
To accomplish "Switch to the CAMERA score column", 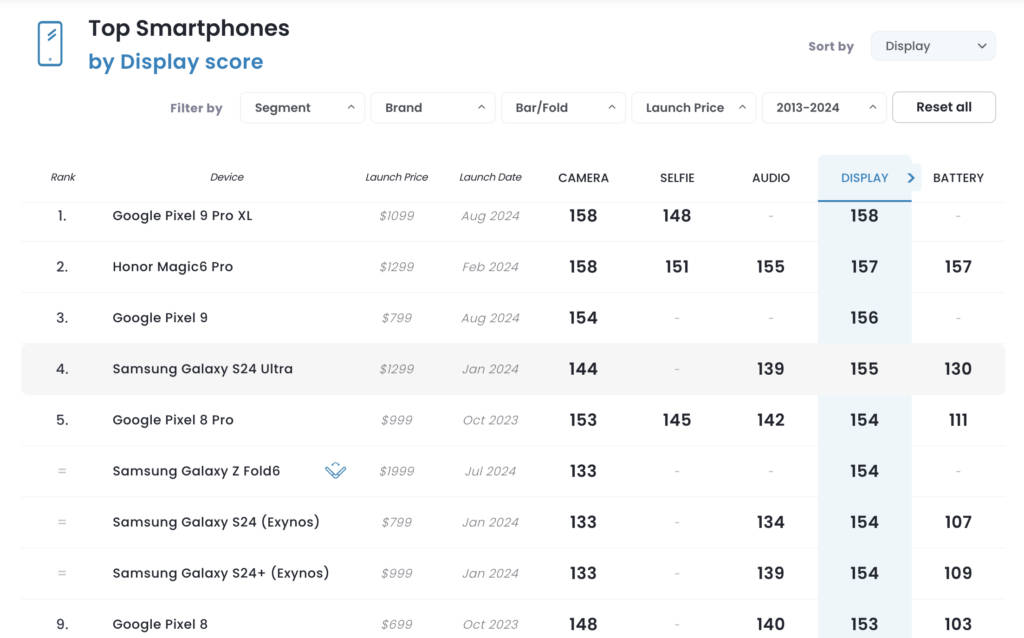I will tap(583, 178).
